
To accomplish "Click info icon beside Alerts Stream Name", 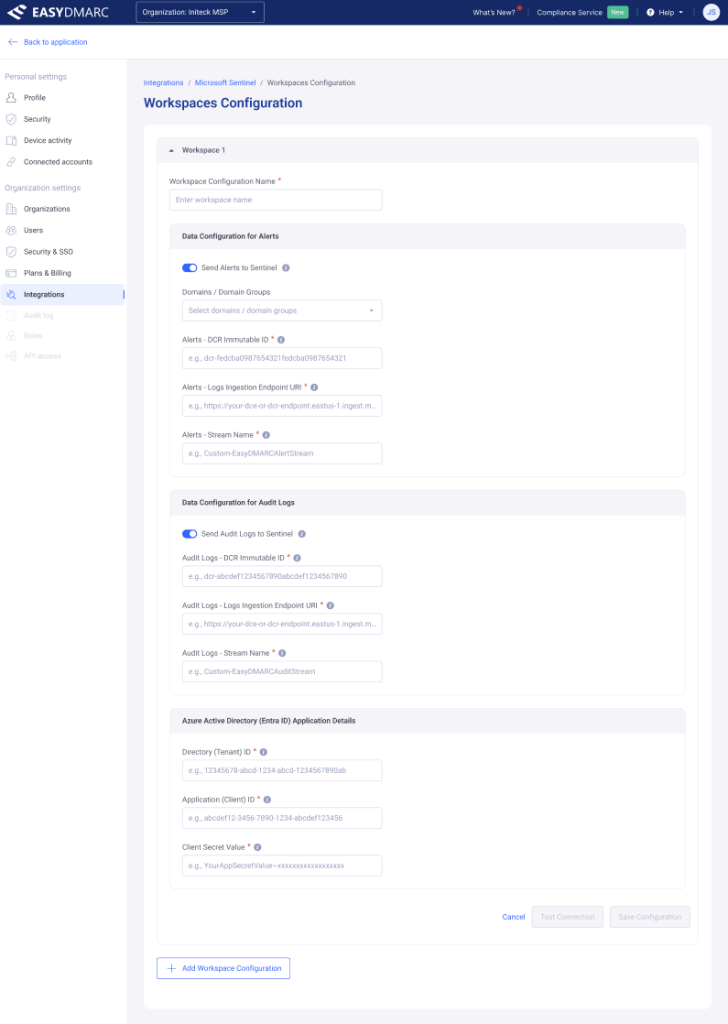I will tap(266, 435).
